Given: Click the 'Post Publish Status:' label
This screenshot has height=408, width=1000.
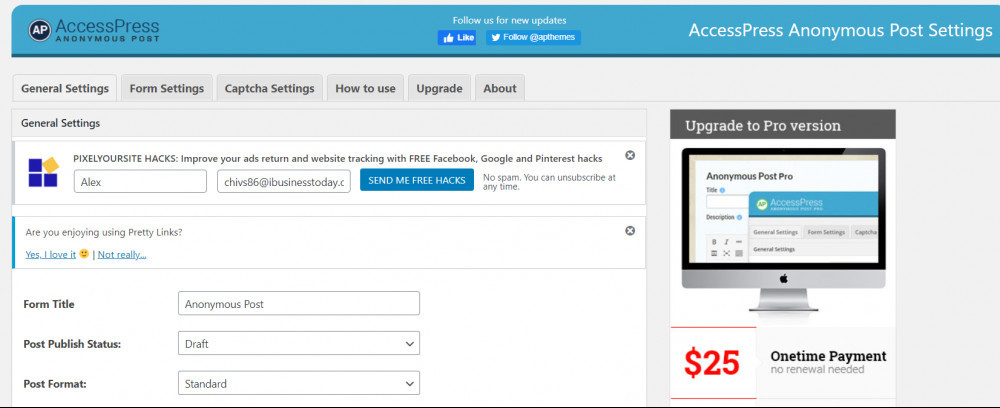Looking at the screenshot, I should [x=72, y=344].
